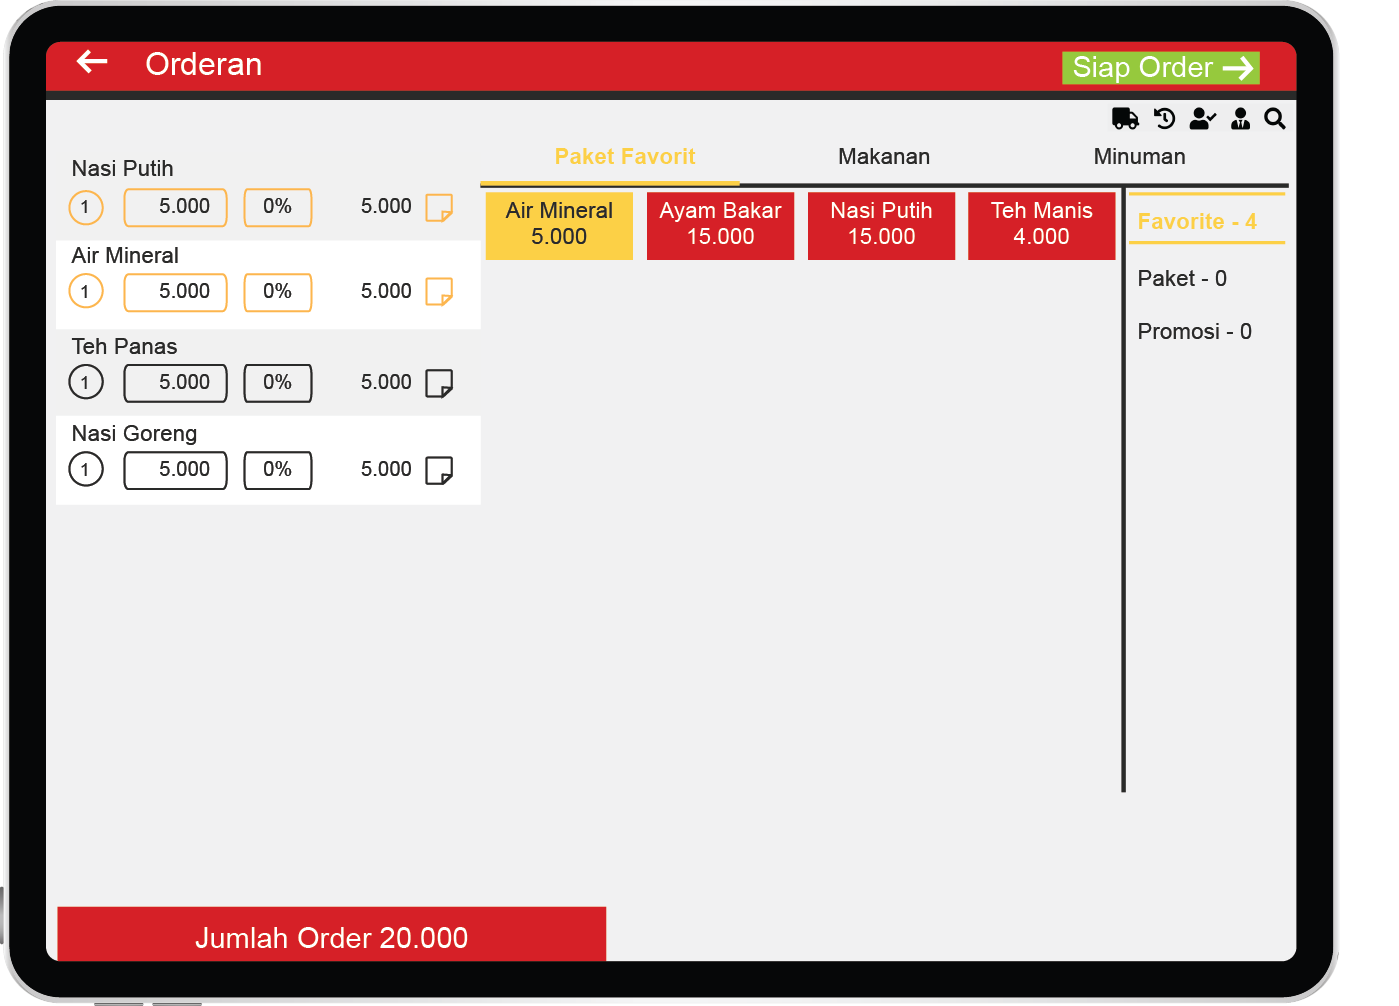This screenshot has height=1006, width=1399.
Task: Click the Teh Panas discount 0% field
Action: coord(278,383)
